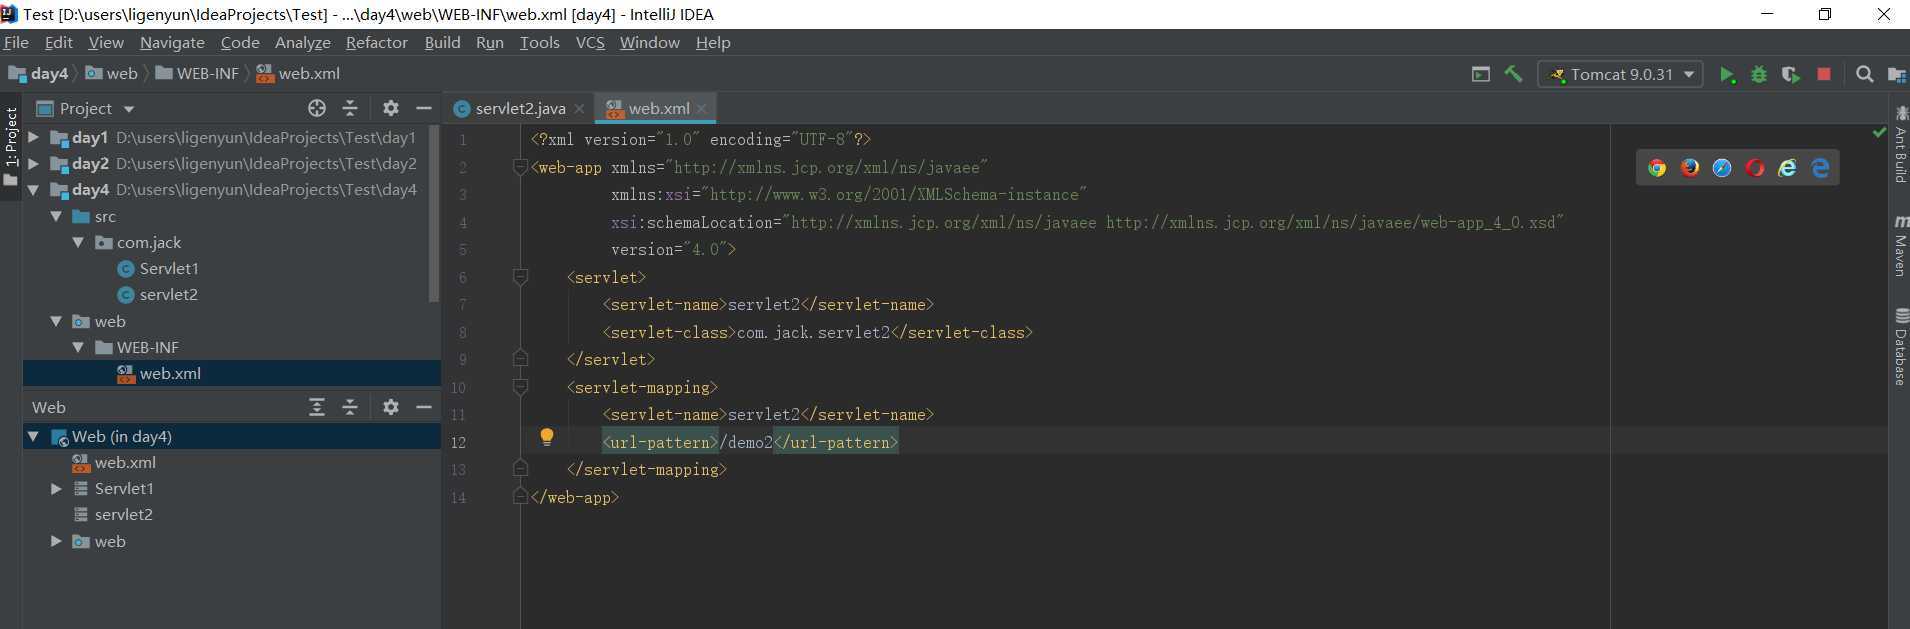Toggle the Database side tool window
1910x629 pixels.
(x=1900, y=347)
